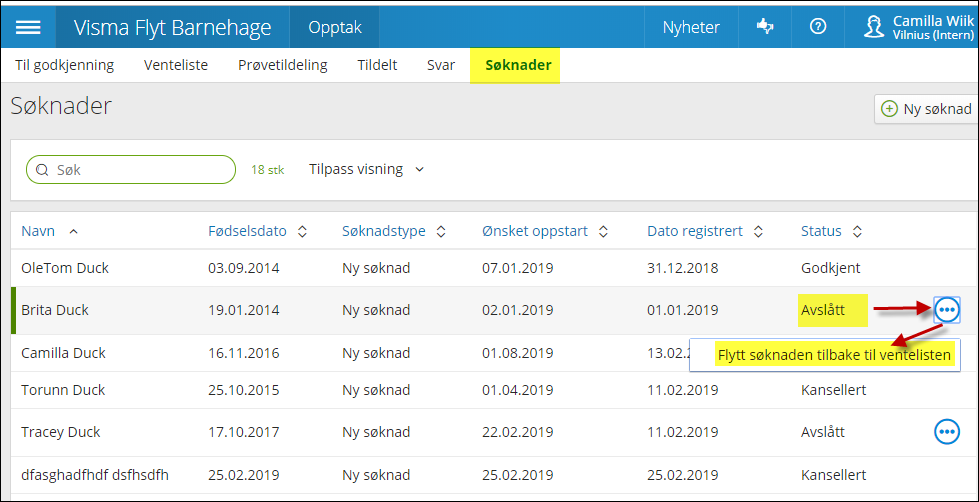Image resolution: width=979 pixels, height=502 pixels.
Task: Click the Søknadstype column header
Action: pyautogui.click(x=384, y=231)
